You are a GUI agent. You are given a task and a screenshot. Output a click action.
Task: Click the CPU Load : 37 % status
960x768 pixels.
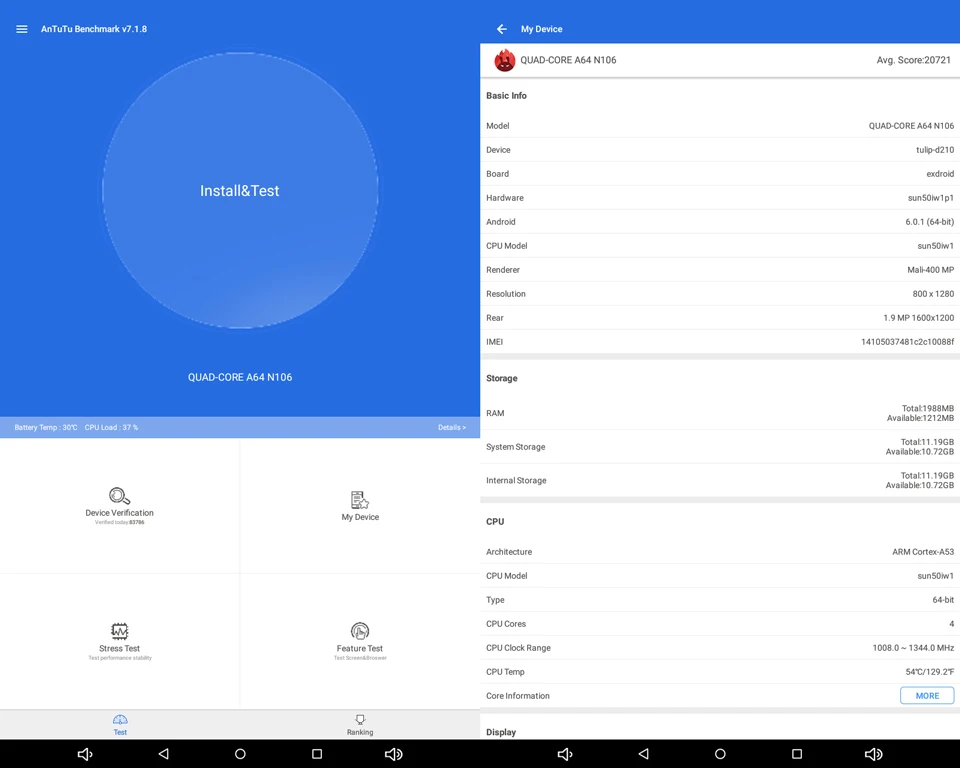click(111, 427)
